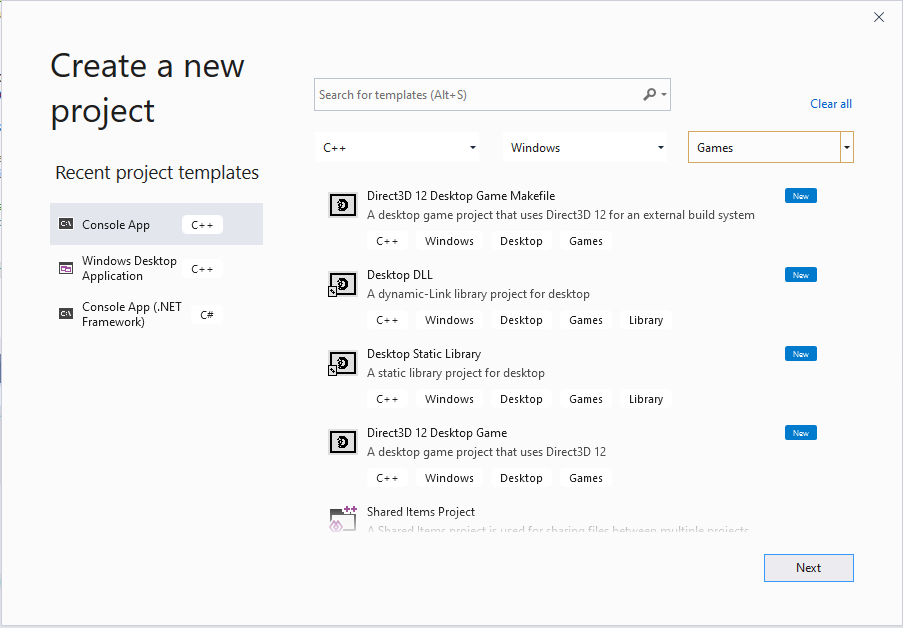This screenshot has width=903, height=628.
Task: Click Desktop tag under Makefile template
Action: point(521,241)
